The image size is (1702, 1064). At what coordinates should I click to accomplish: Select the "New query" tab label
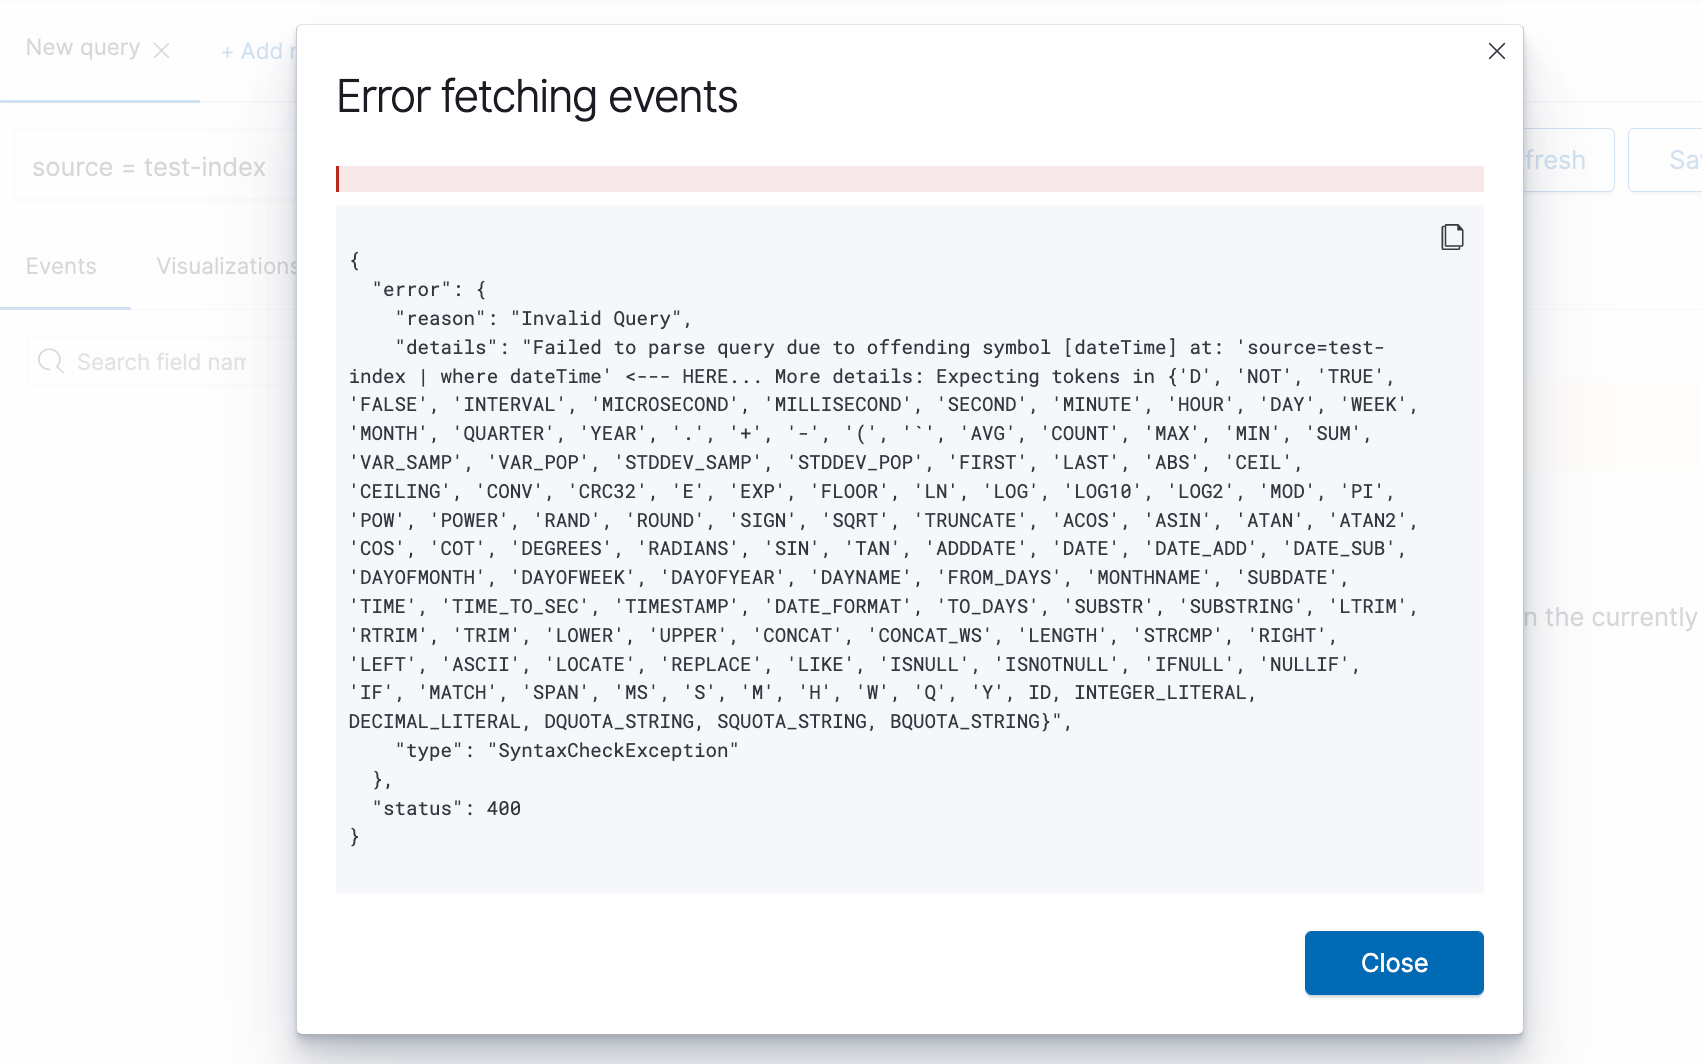coord(83,47)
